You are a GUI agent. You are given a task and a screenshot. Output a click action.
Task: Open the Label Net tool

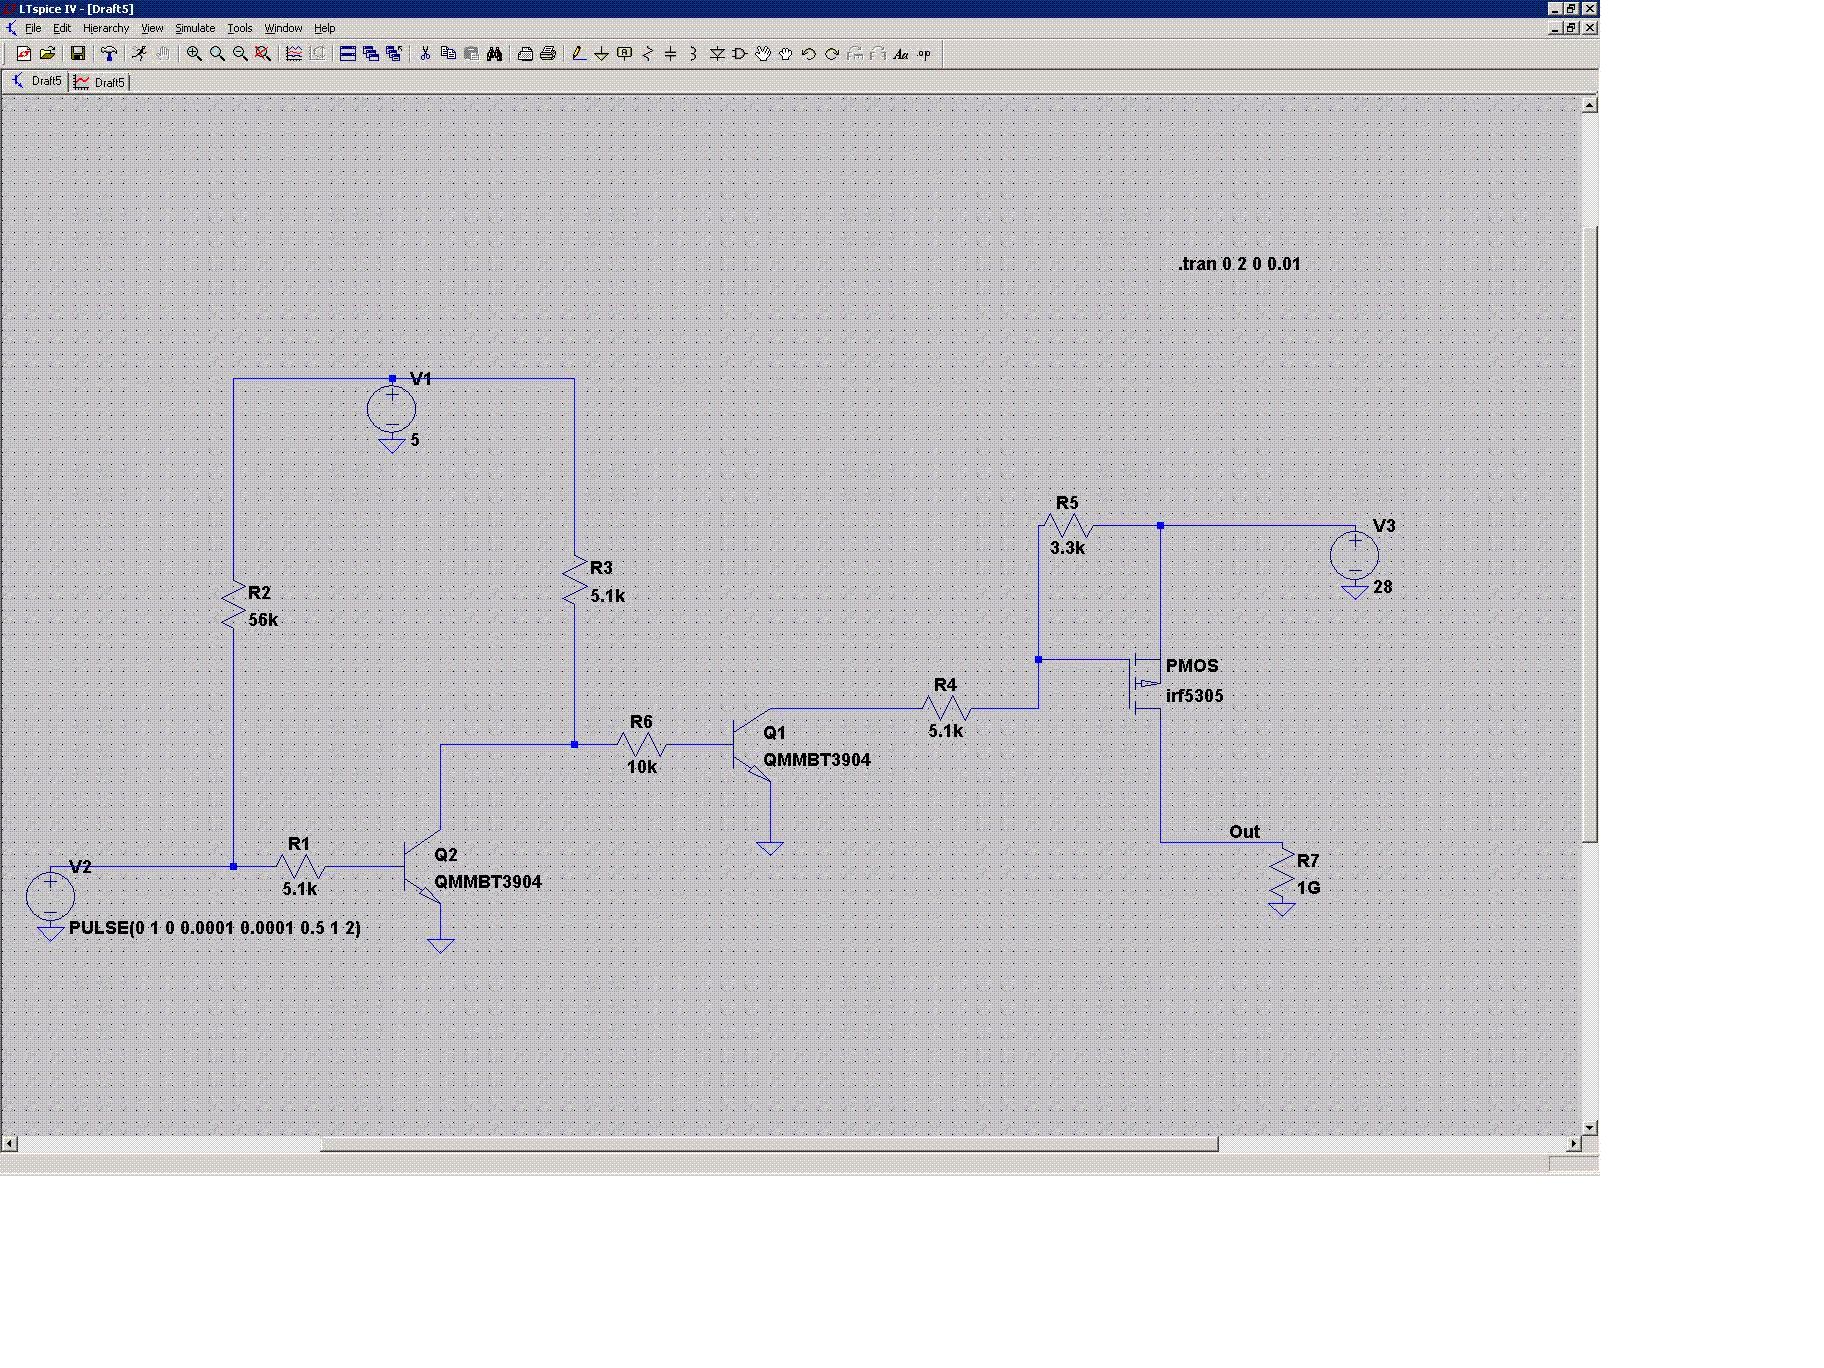pos(624,54)
